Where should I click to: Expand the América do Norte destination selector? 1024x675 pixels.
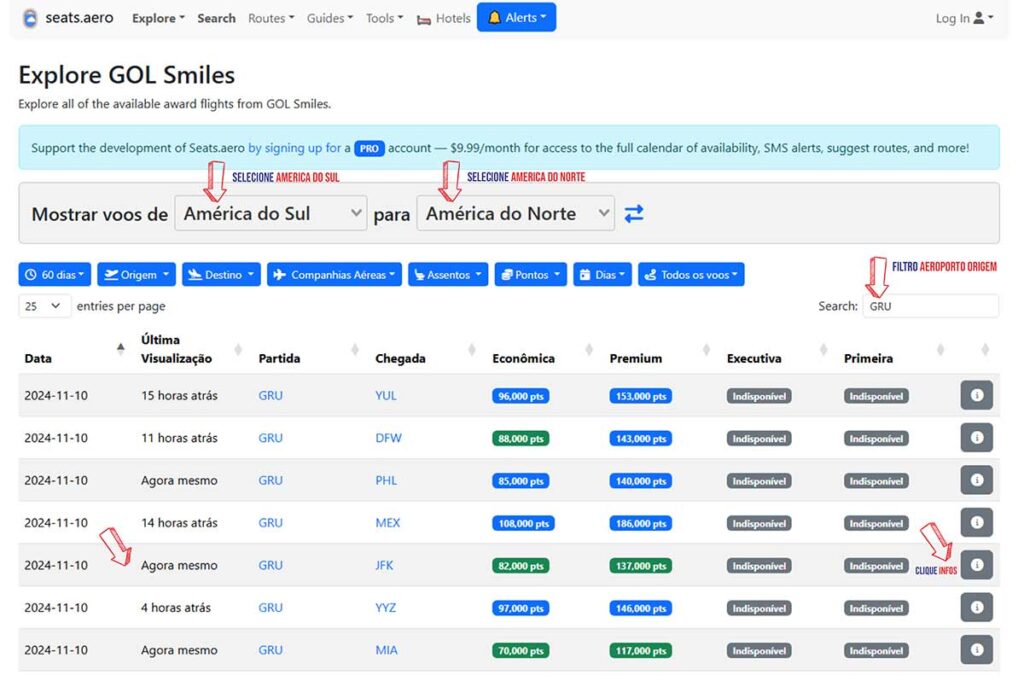click(515, 213)
